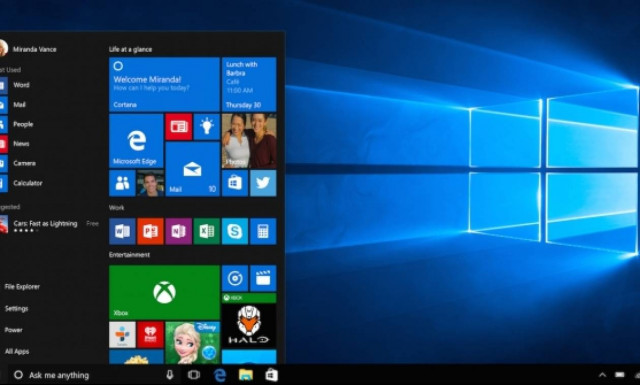Viewport: 640px width, 385px height.
Task: Launch OneNote from the Work group
Action: coord(179,231)
